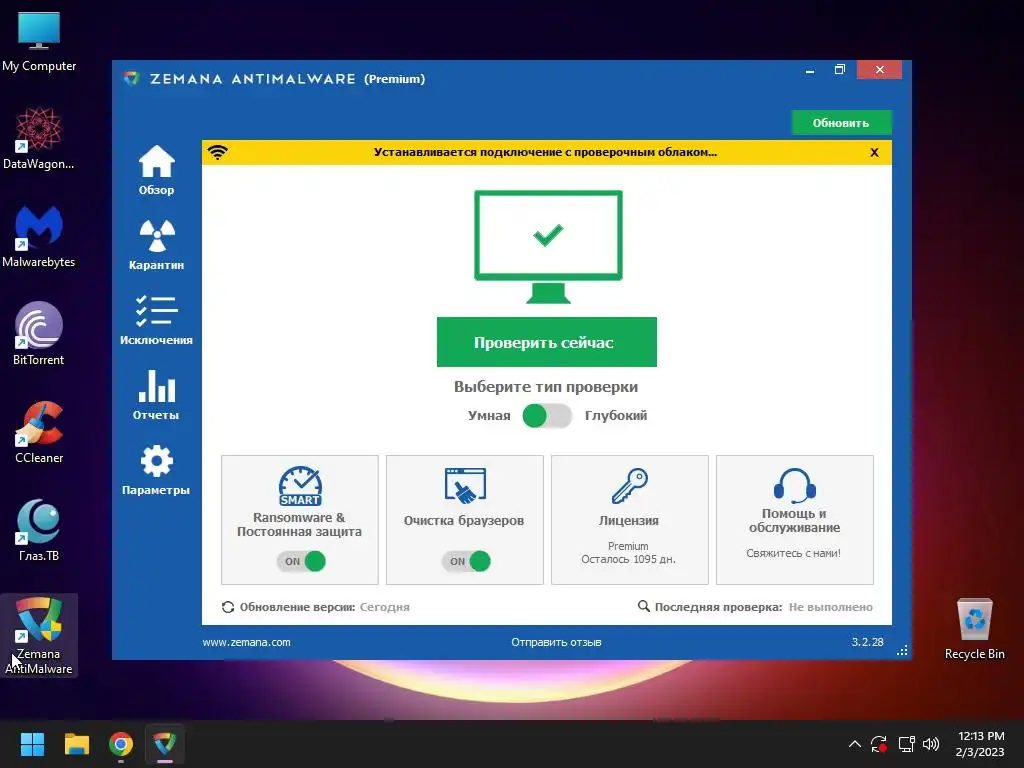1024x768 pixels.
Task: Select the Zemana AntiMalware desktop shortcut
Action: pyautogui.click(x=39, y=635)
